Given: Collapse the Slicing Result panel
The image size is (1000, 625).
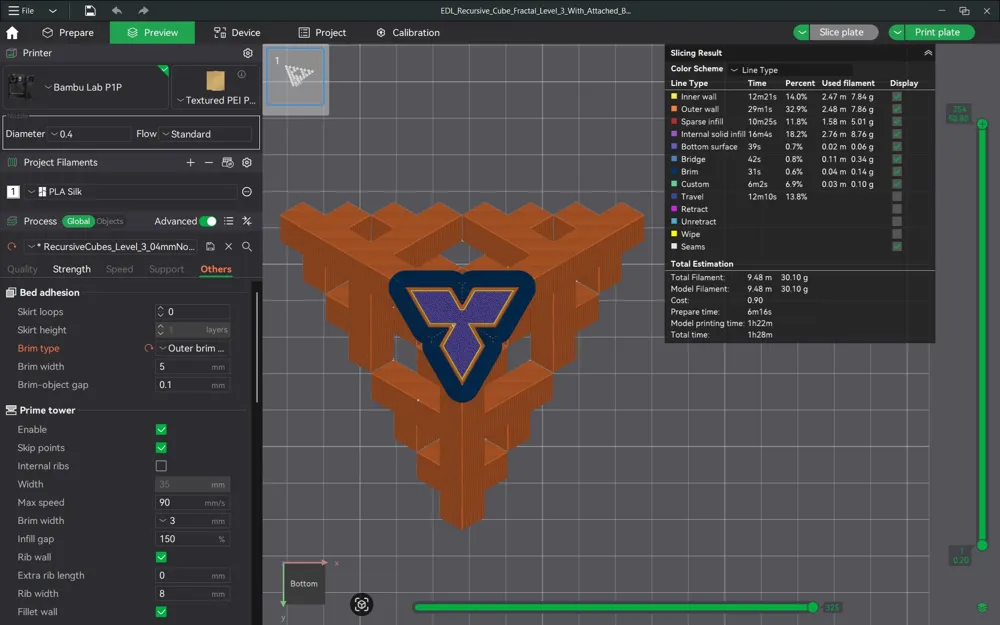Looking at the screenshot, I should pos(928,53).
